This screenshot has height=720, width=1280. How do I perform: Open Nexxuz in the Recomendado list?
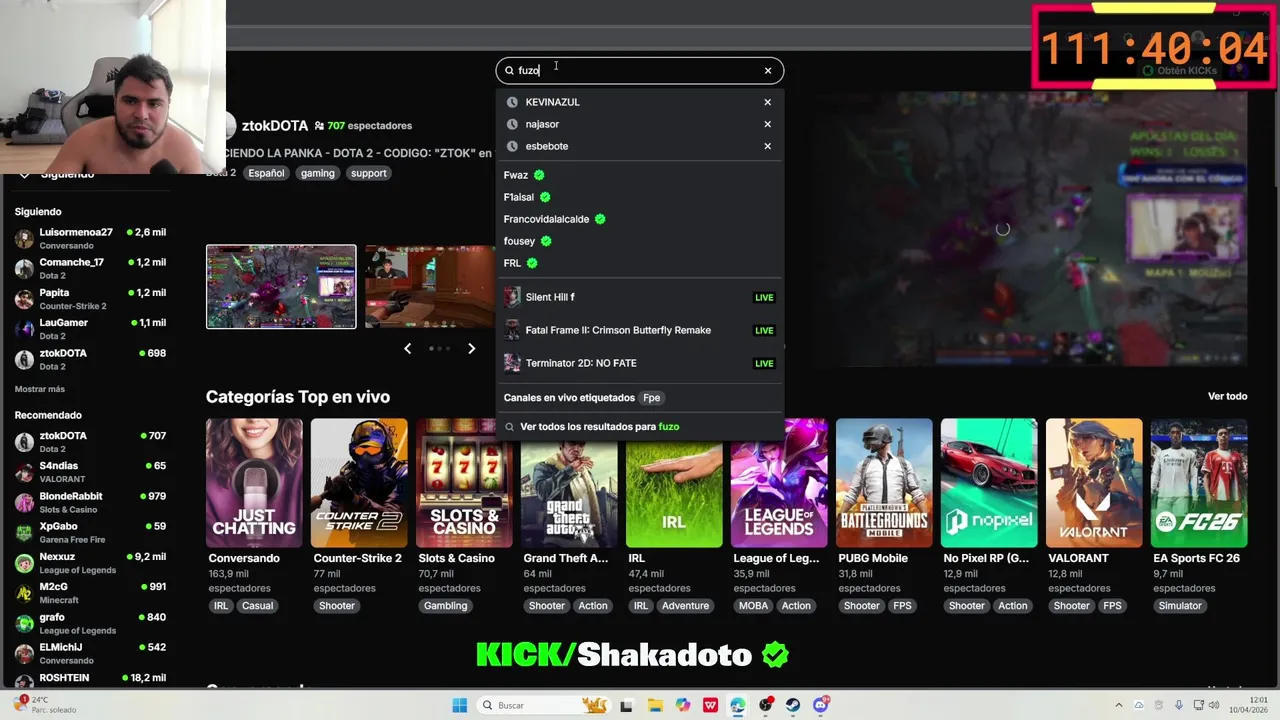(91, 562)
